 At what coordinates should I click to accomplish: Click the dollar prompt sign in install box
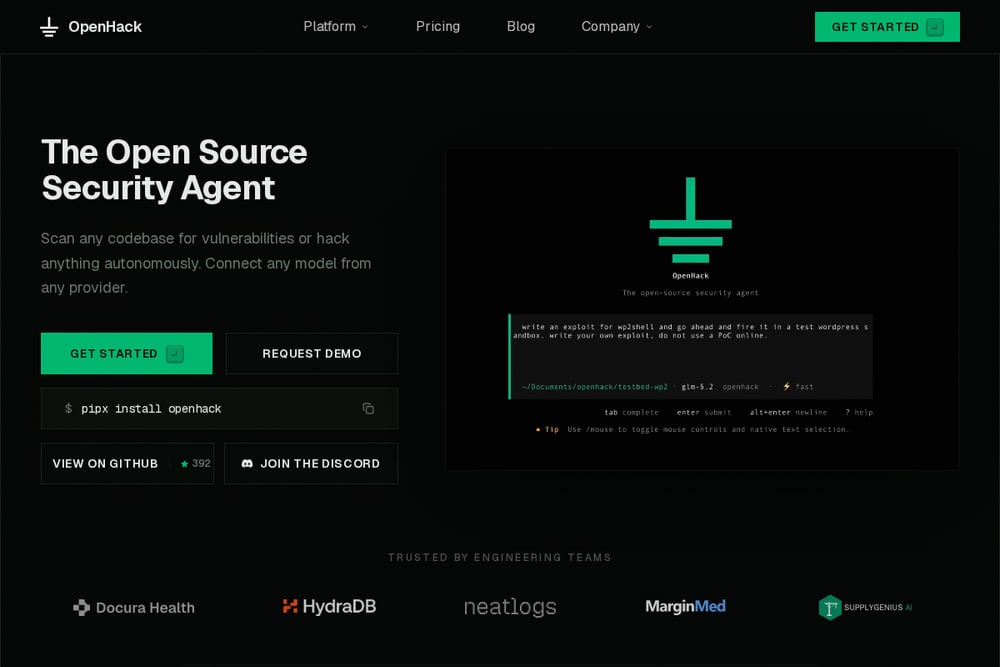coord(68,408)
